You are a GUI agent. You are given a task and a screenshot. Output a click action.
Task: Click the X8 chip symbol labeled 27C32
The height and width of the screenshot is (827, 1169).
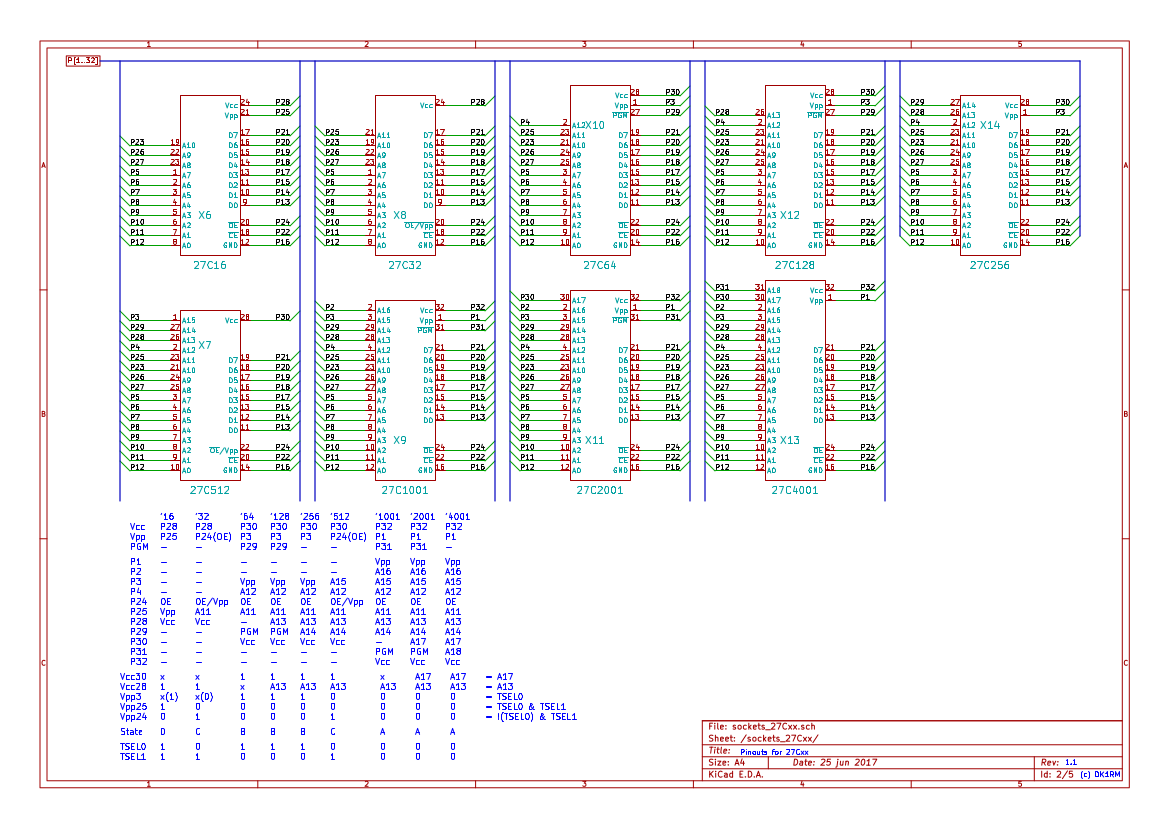(x=405, y=175)
